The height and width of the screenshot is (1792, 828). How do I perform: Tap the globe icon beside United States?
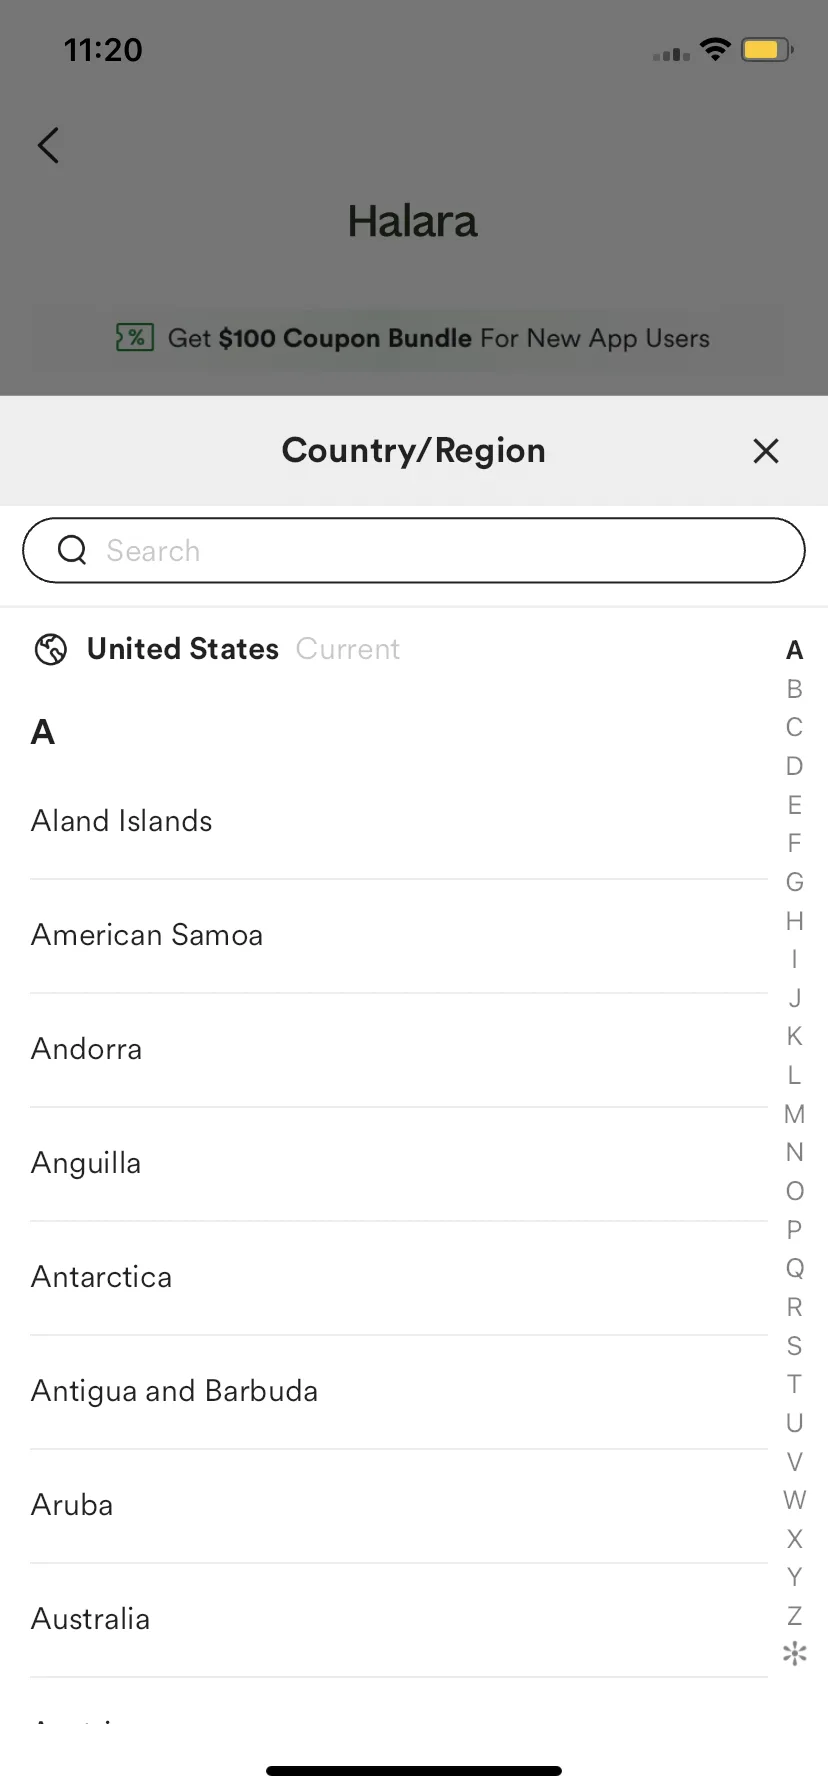tap(51, 650)
